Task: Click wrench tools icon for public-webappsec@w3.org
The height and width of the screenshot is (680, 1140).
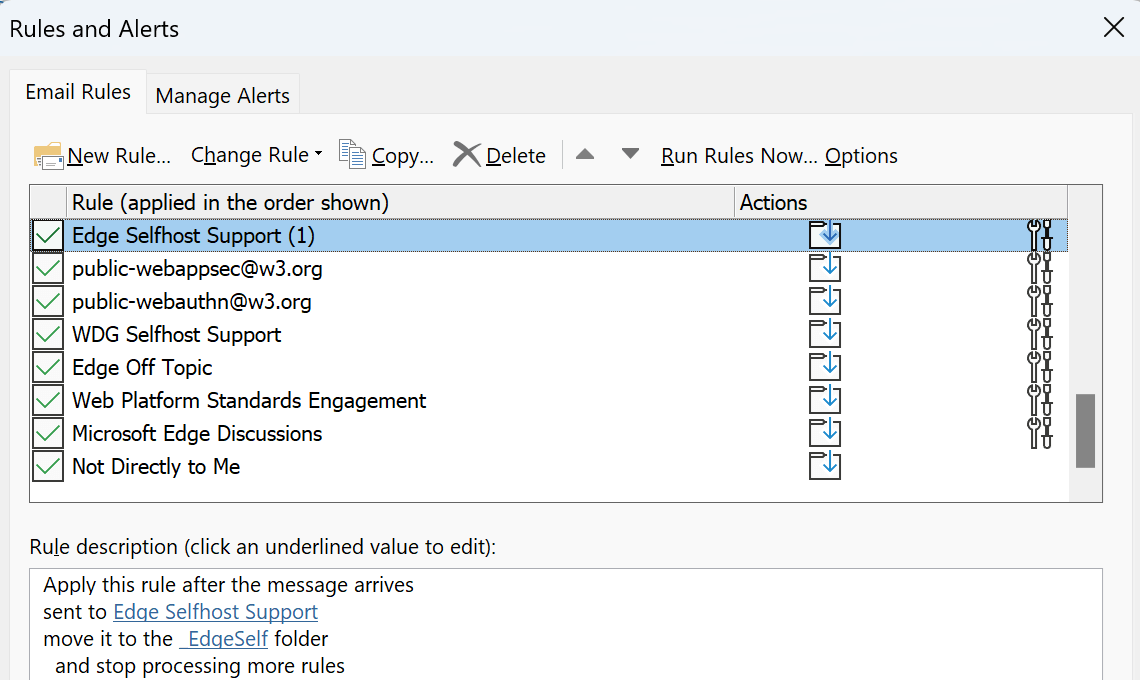Action: tap(1040, 268)
